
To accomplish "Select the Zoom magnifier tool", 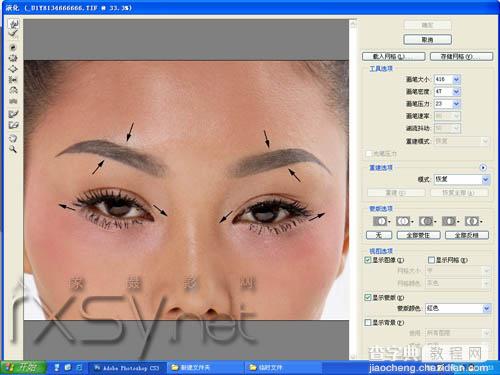I will tap(13, 149).
